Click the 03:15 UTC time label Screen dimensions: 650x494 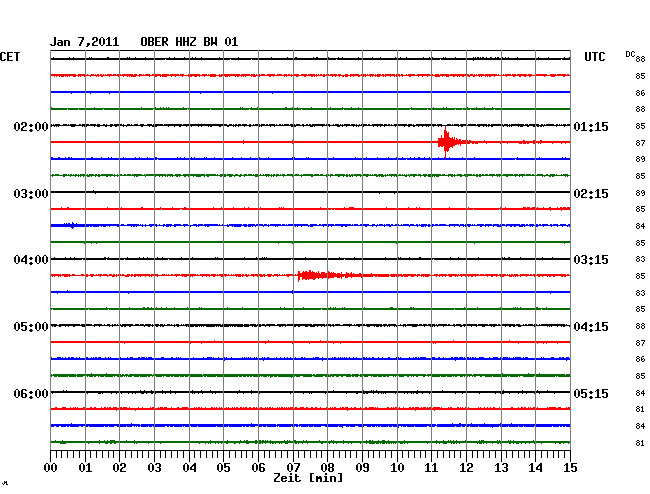point(591,260)
